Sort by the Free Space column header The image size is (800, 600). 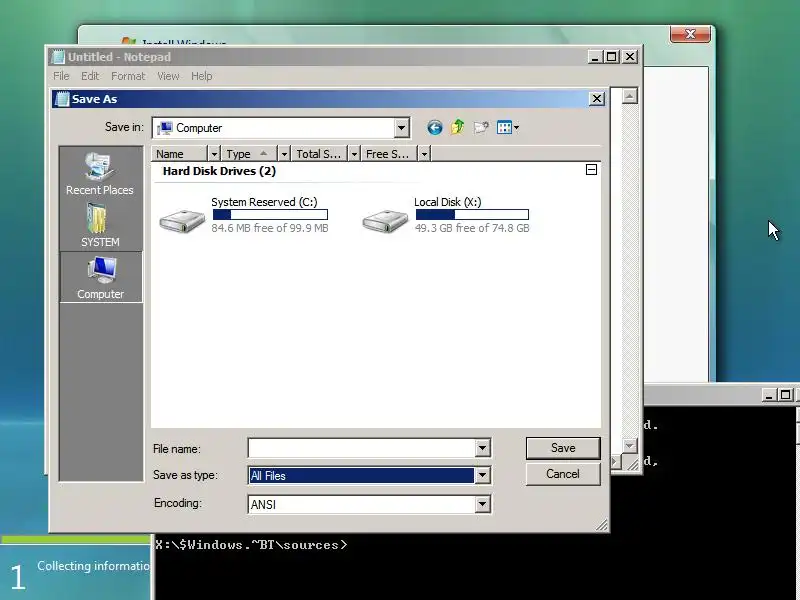(389, 154)
